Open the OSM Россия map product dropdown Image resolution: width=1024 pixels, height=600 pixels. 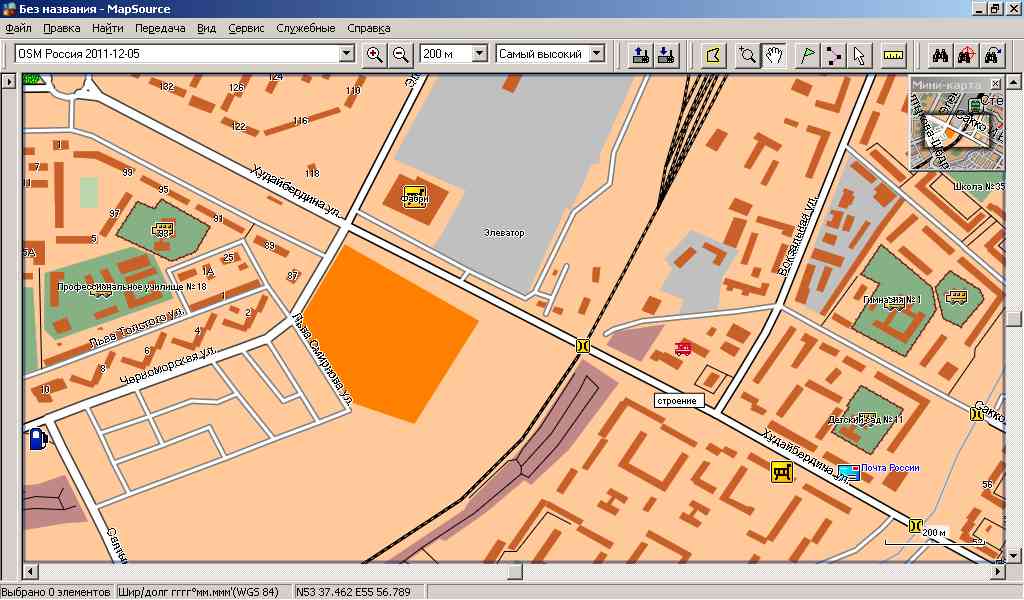[x=347, y=54]
